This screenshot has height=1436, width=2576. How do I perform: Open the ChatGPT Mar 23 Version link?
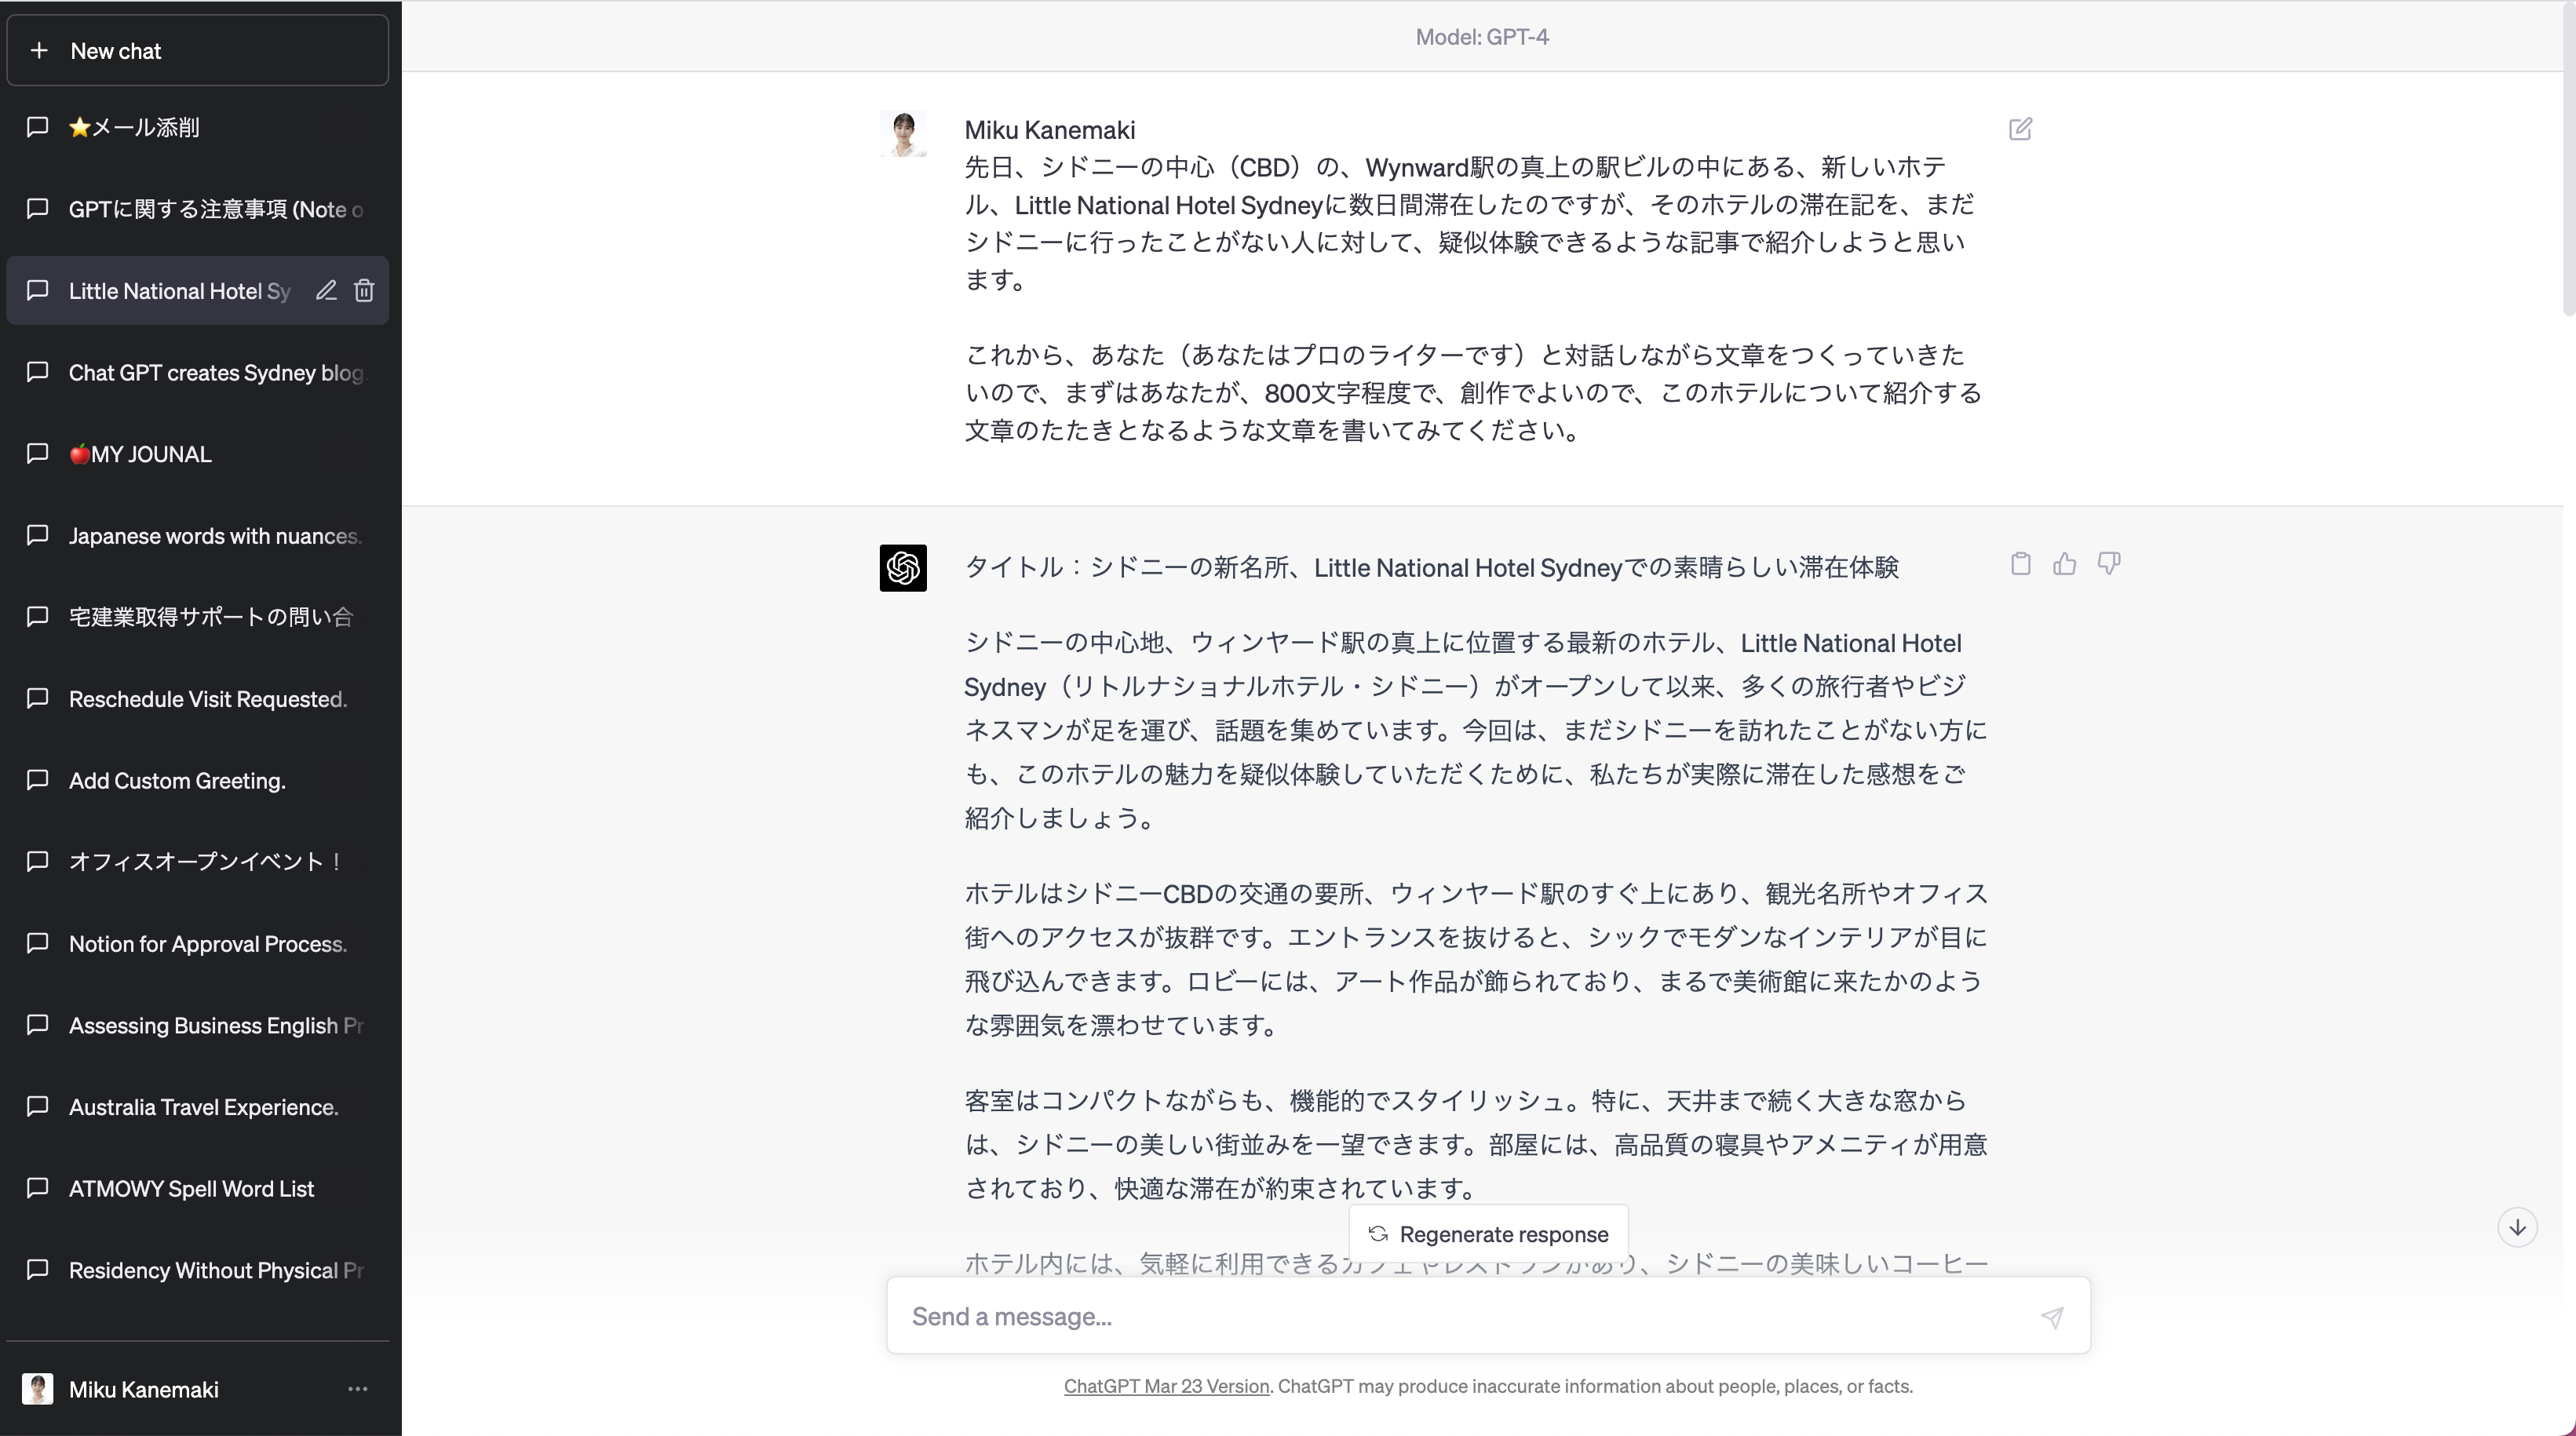click(x=1166, y=1386)
